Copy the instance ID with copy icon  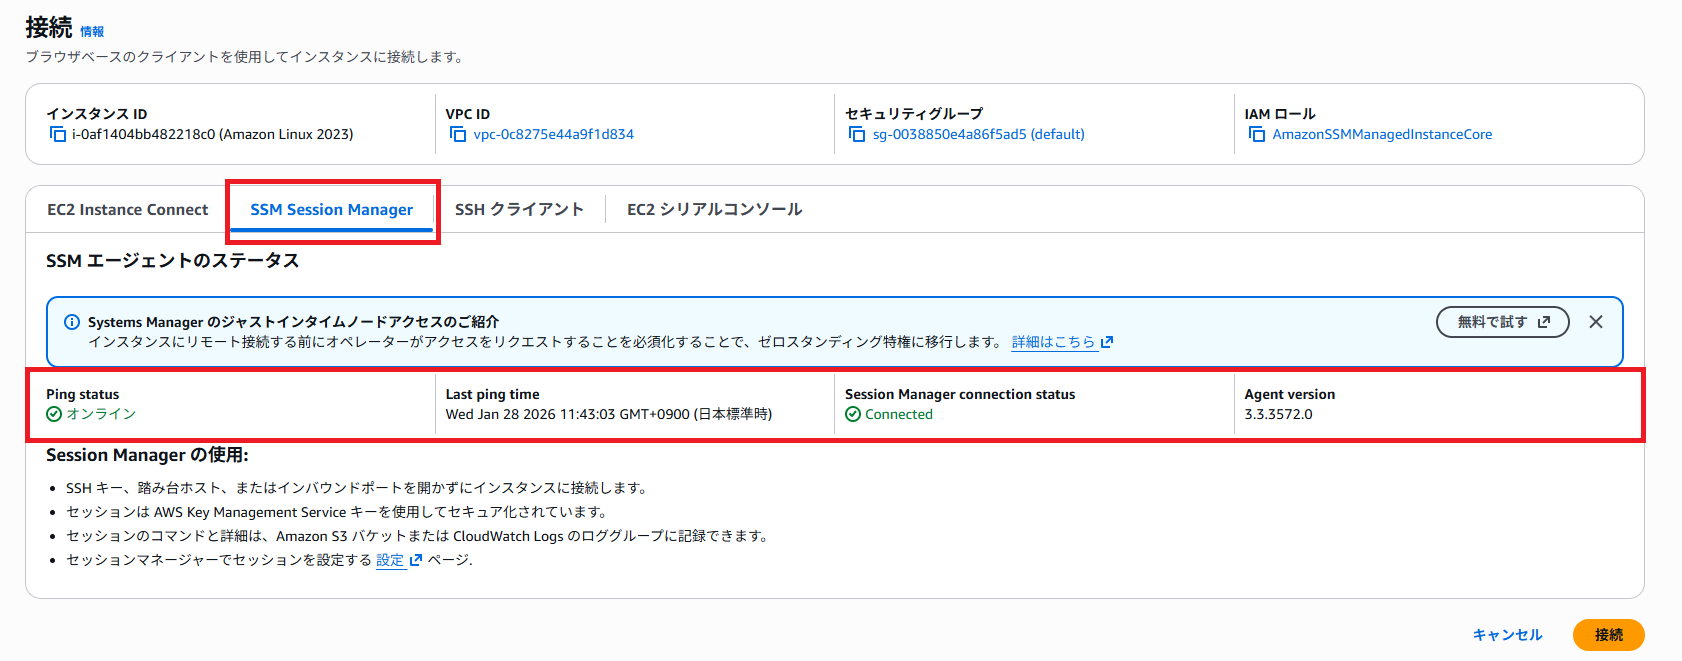(x=57, y=134)
